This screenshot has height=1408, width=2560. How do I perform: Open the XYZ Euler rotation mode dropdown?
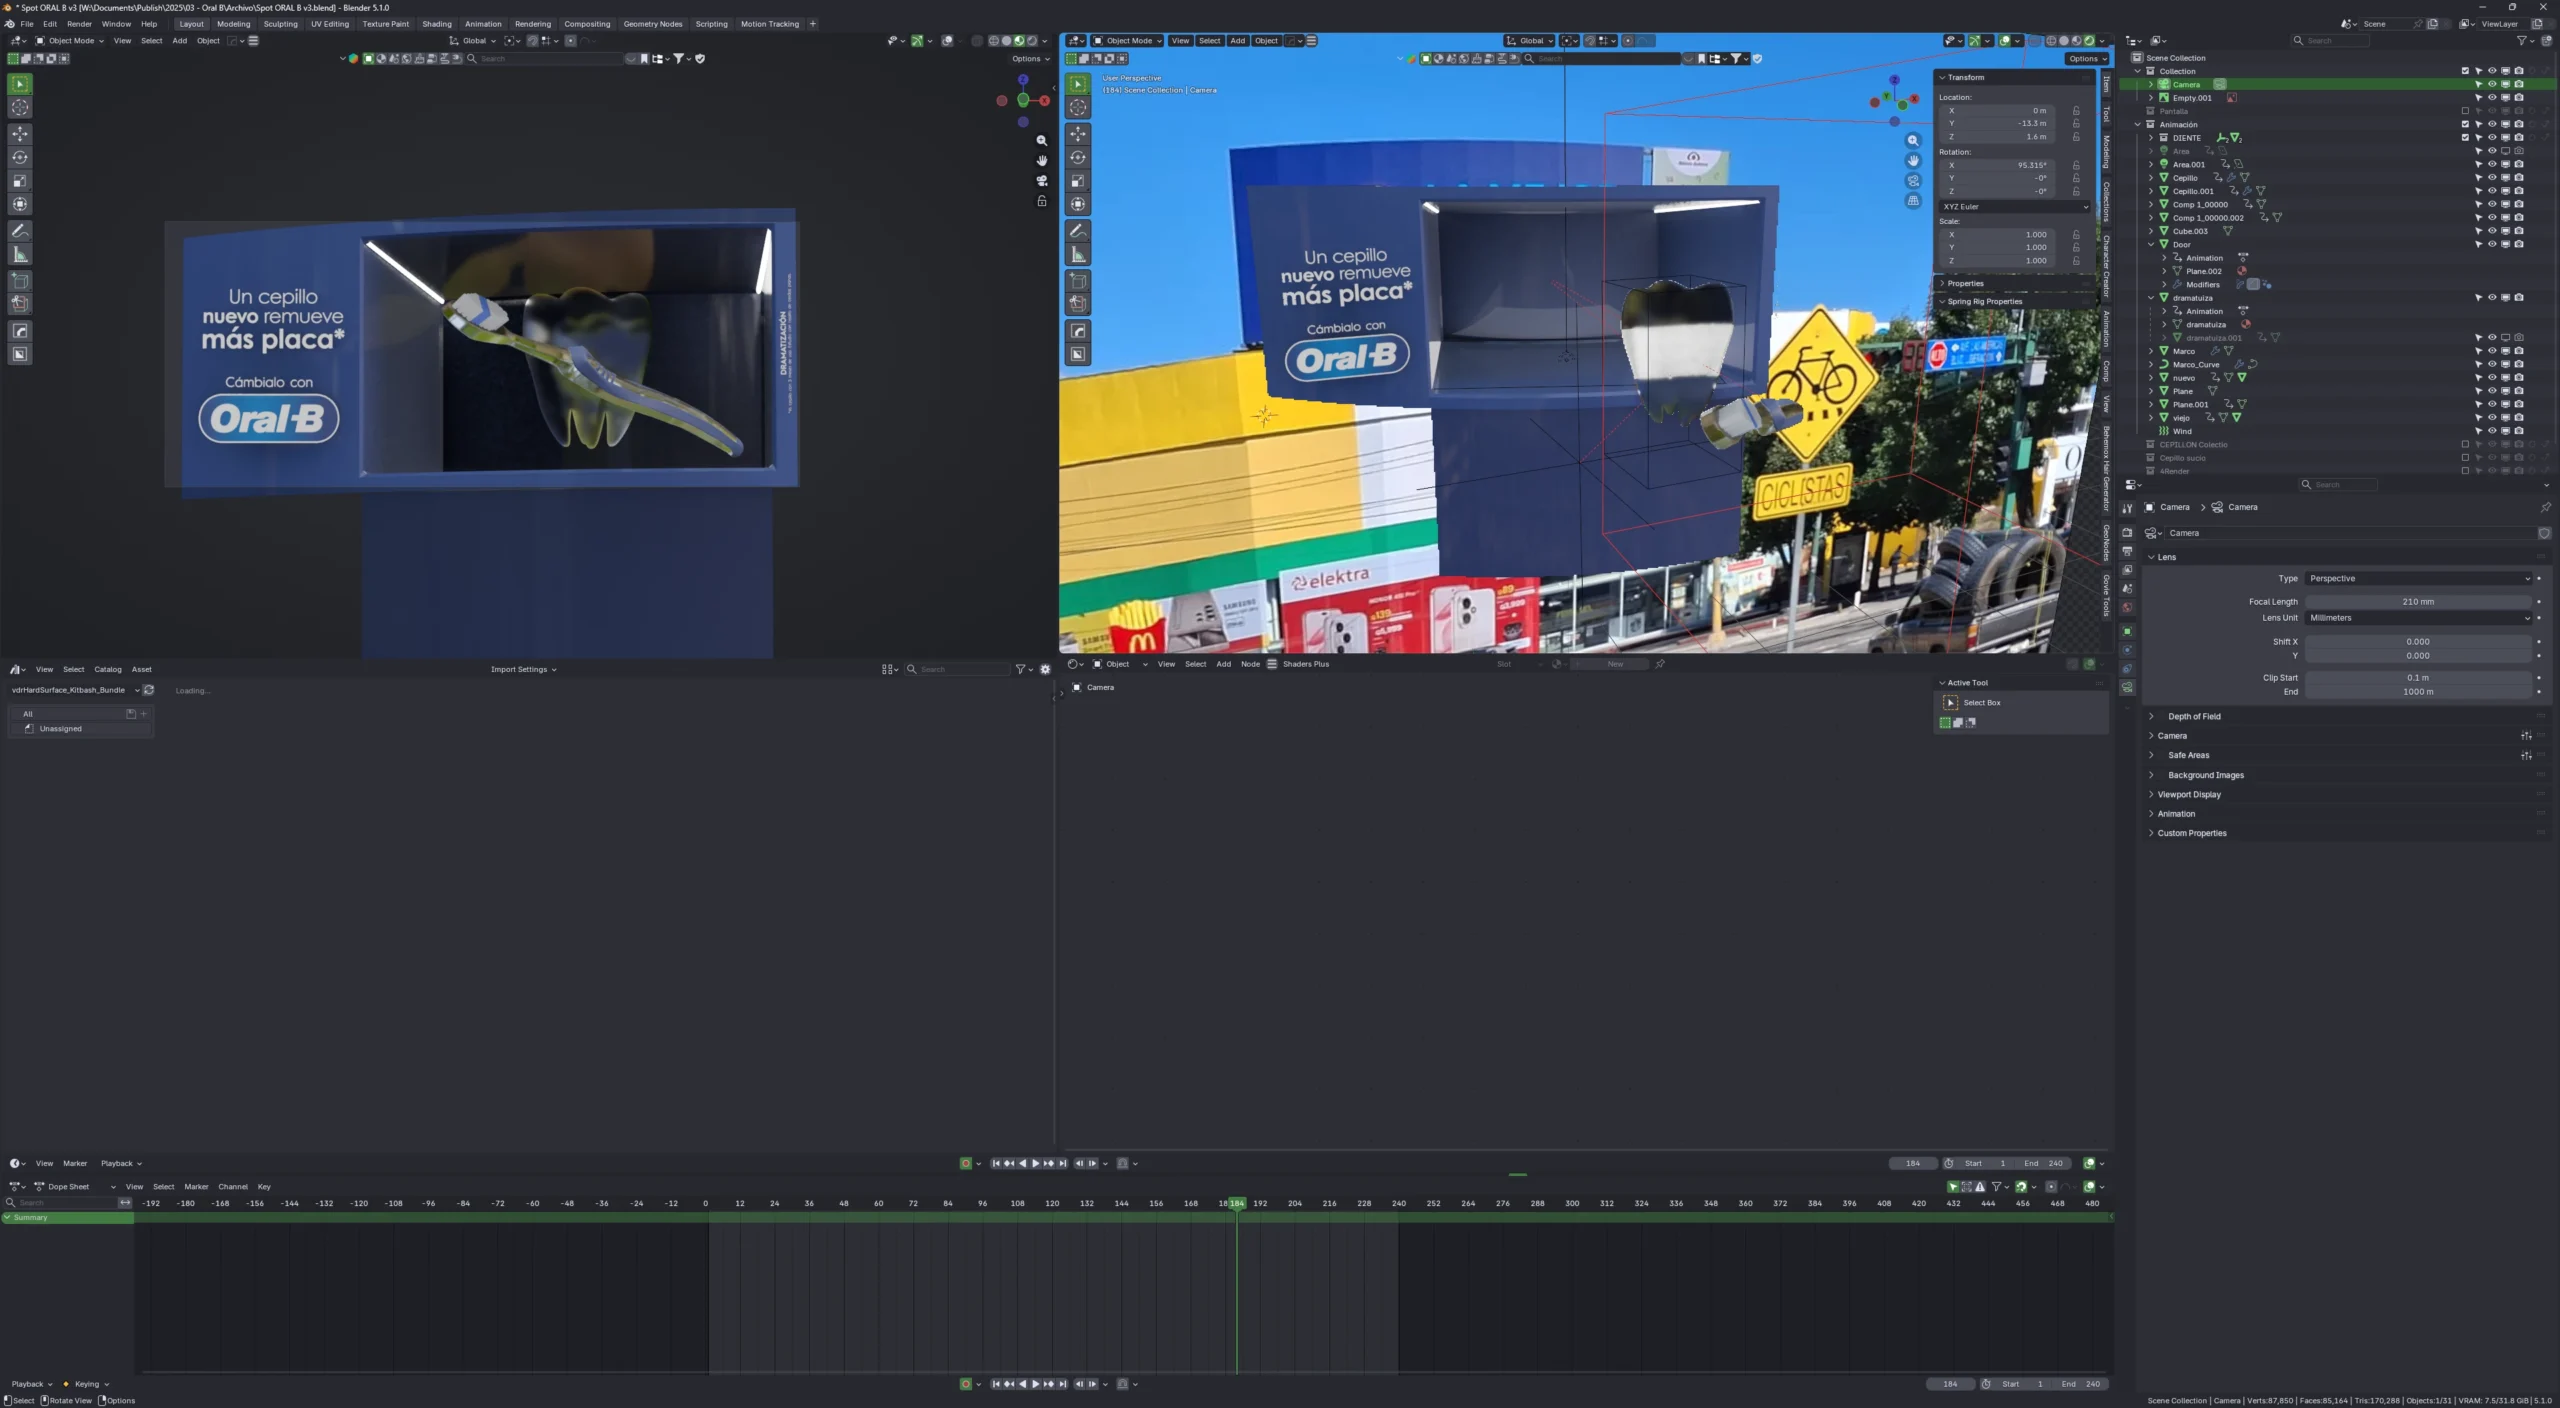2015,207
